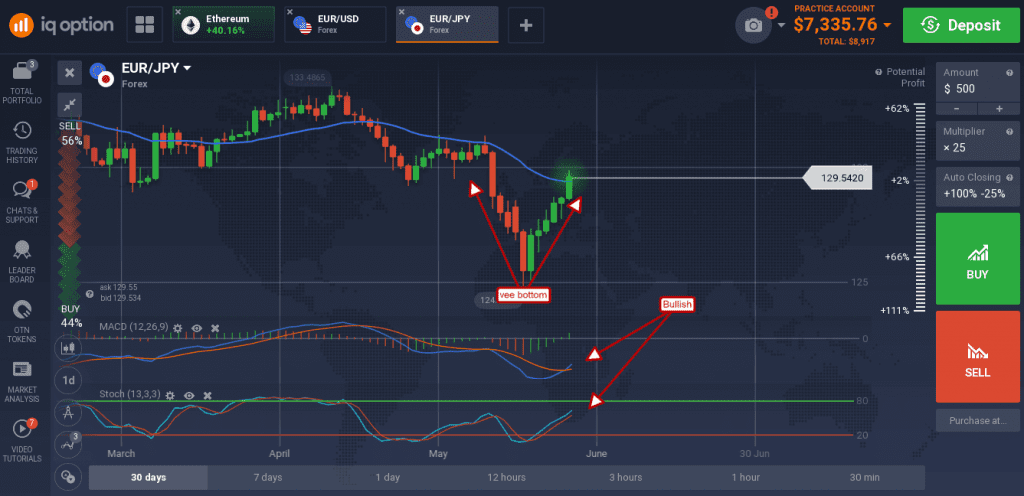Image resolution: width=1024 pixels, height=496 pixels.
Task: Select the 1 hour timeframe
Action: tap(745, 477)
